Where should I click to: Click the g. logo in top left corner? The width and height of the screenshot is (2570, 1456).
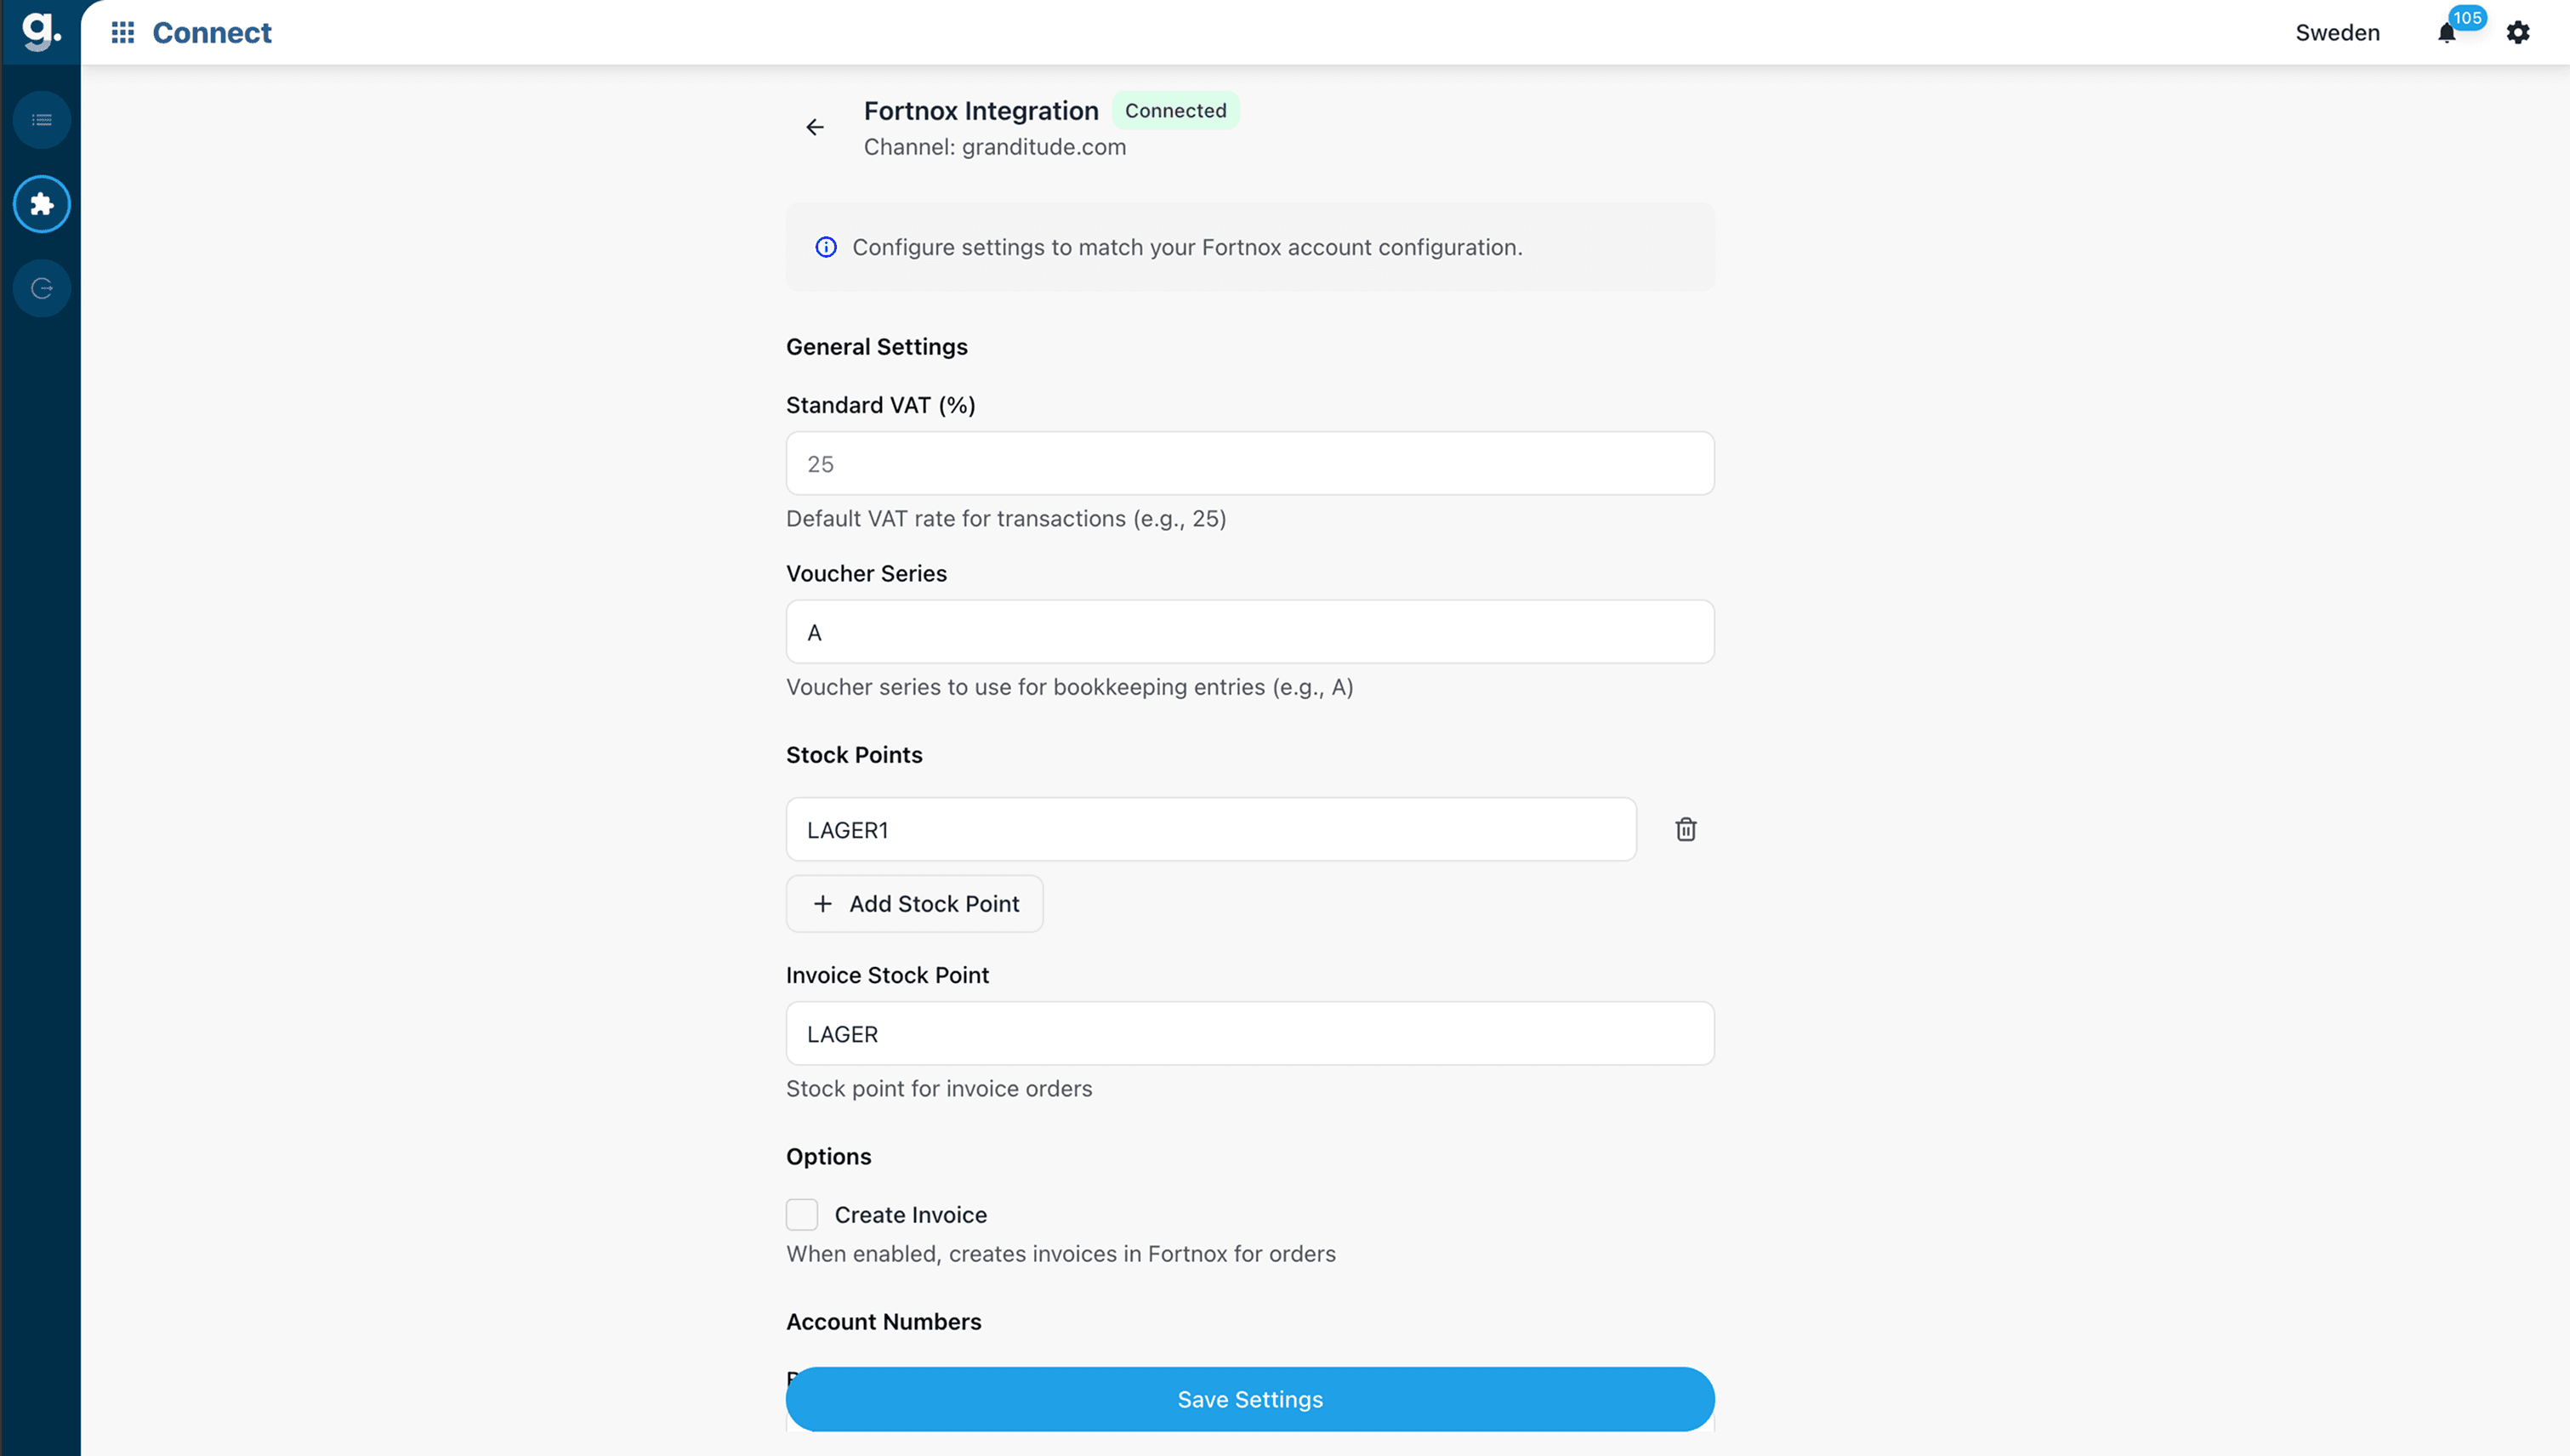[x=40, y=31]
